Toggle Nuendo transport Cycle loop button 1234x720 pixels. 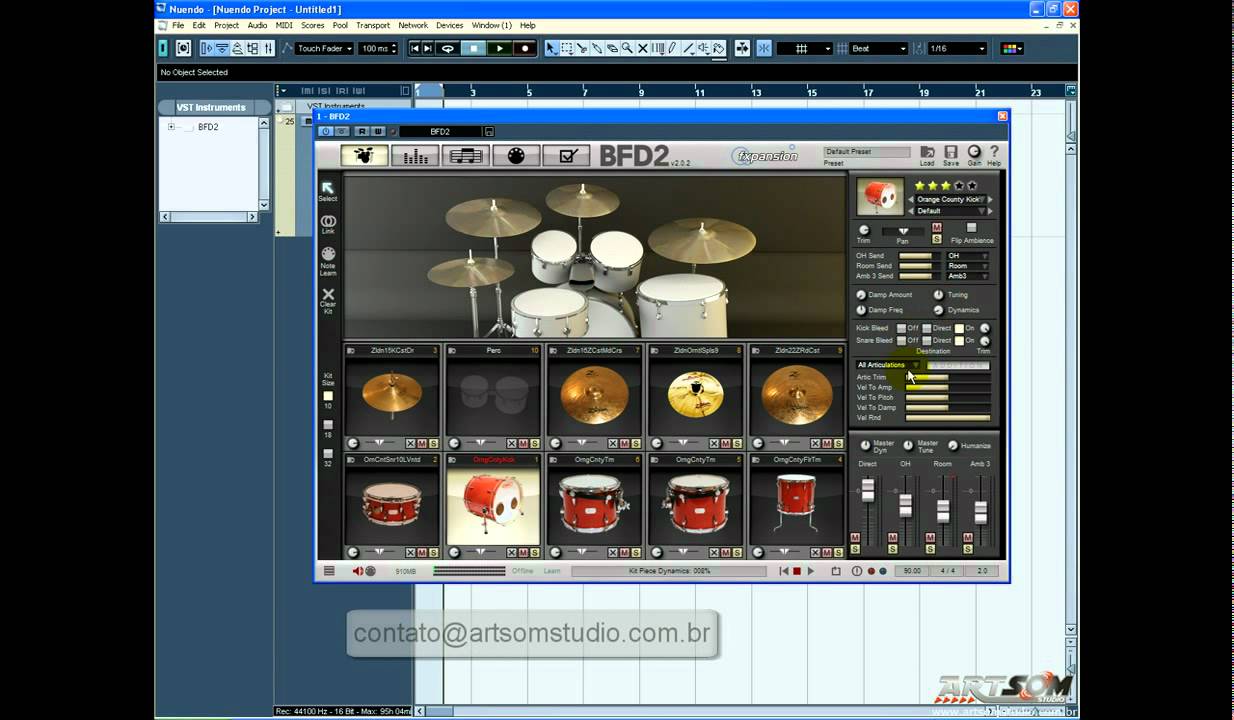(x=448, y=48)
